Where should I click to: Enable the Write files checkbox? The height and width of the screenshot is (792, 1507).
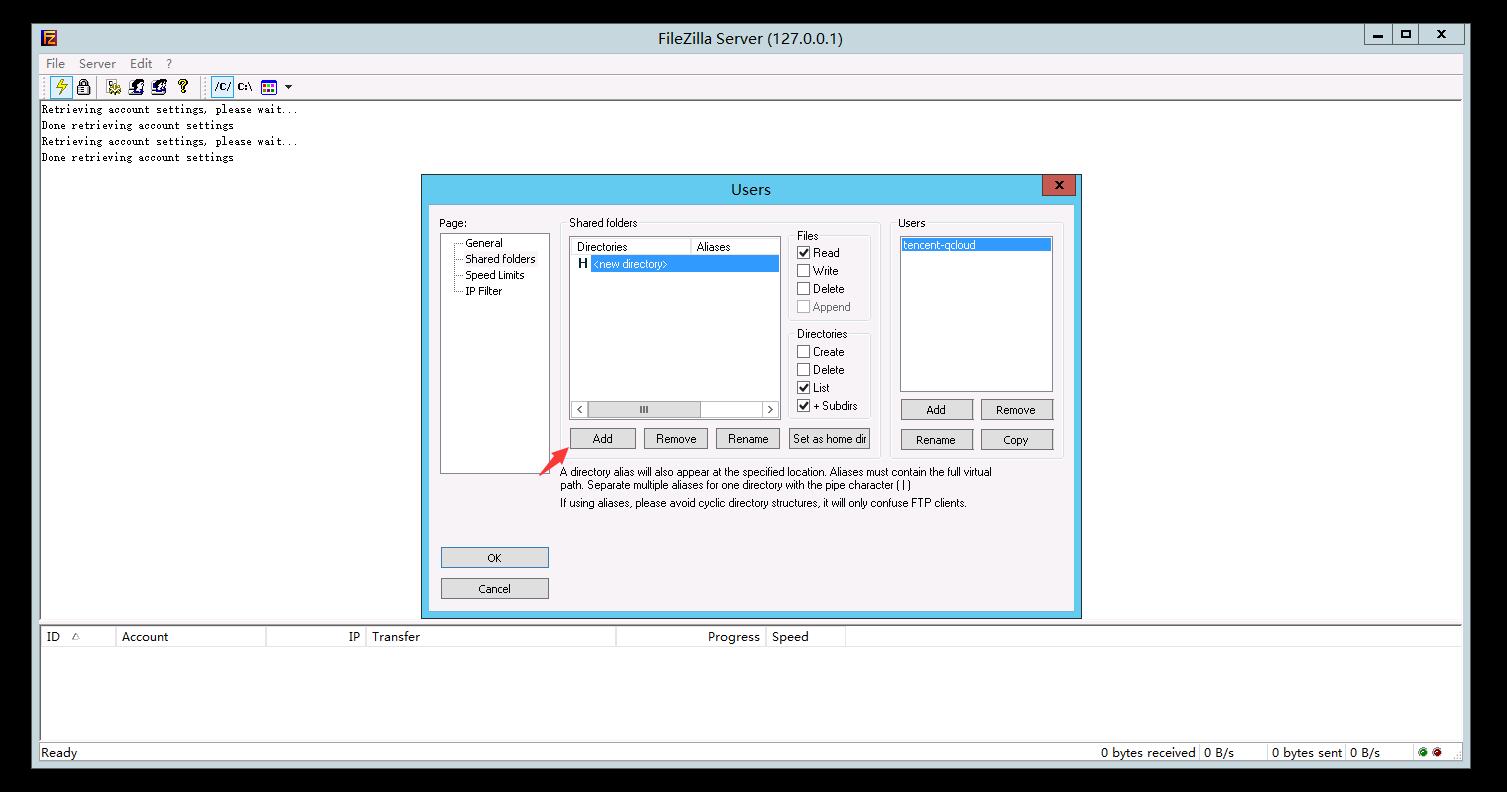803,271
